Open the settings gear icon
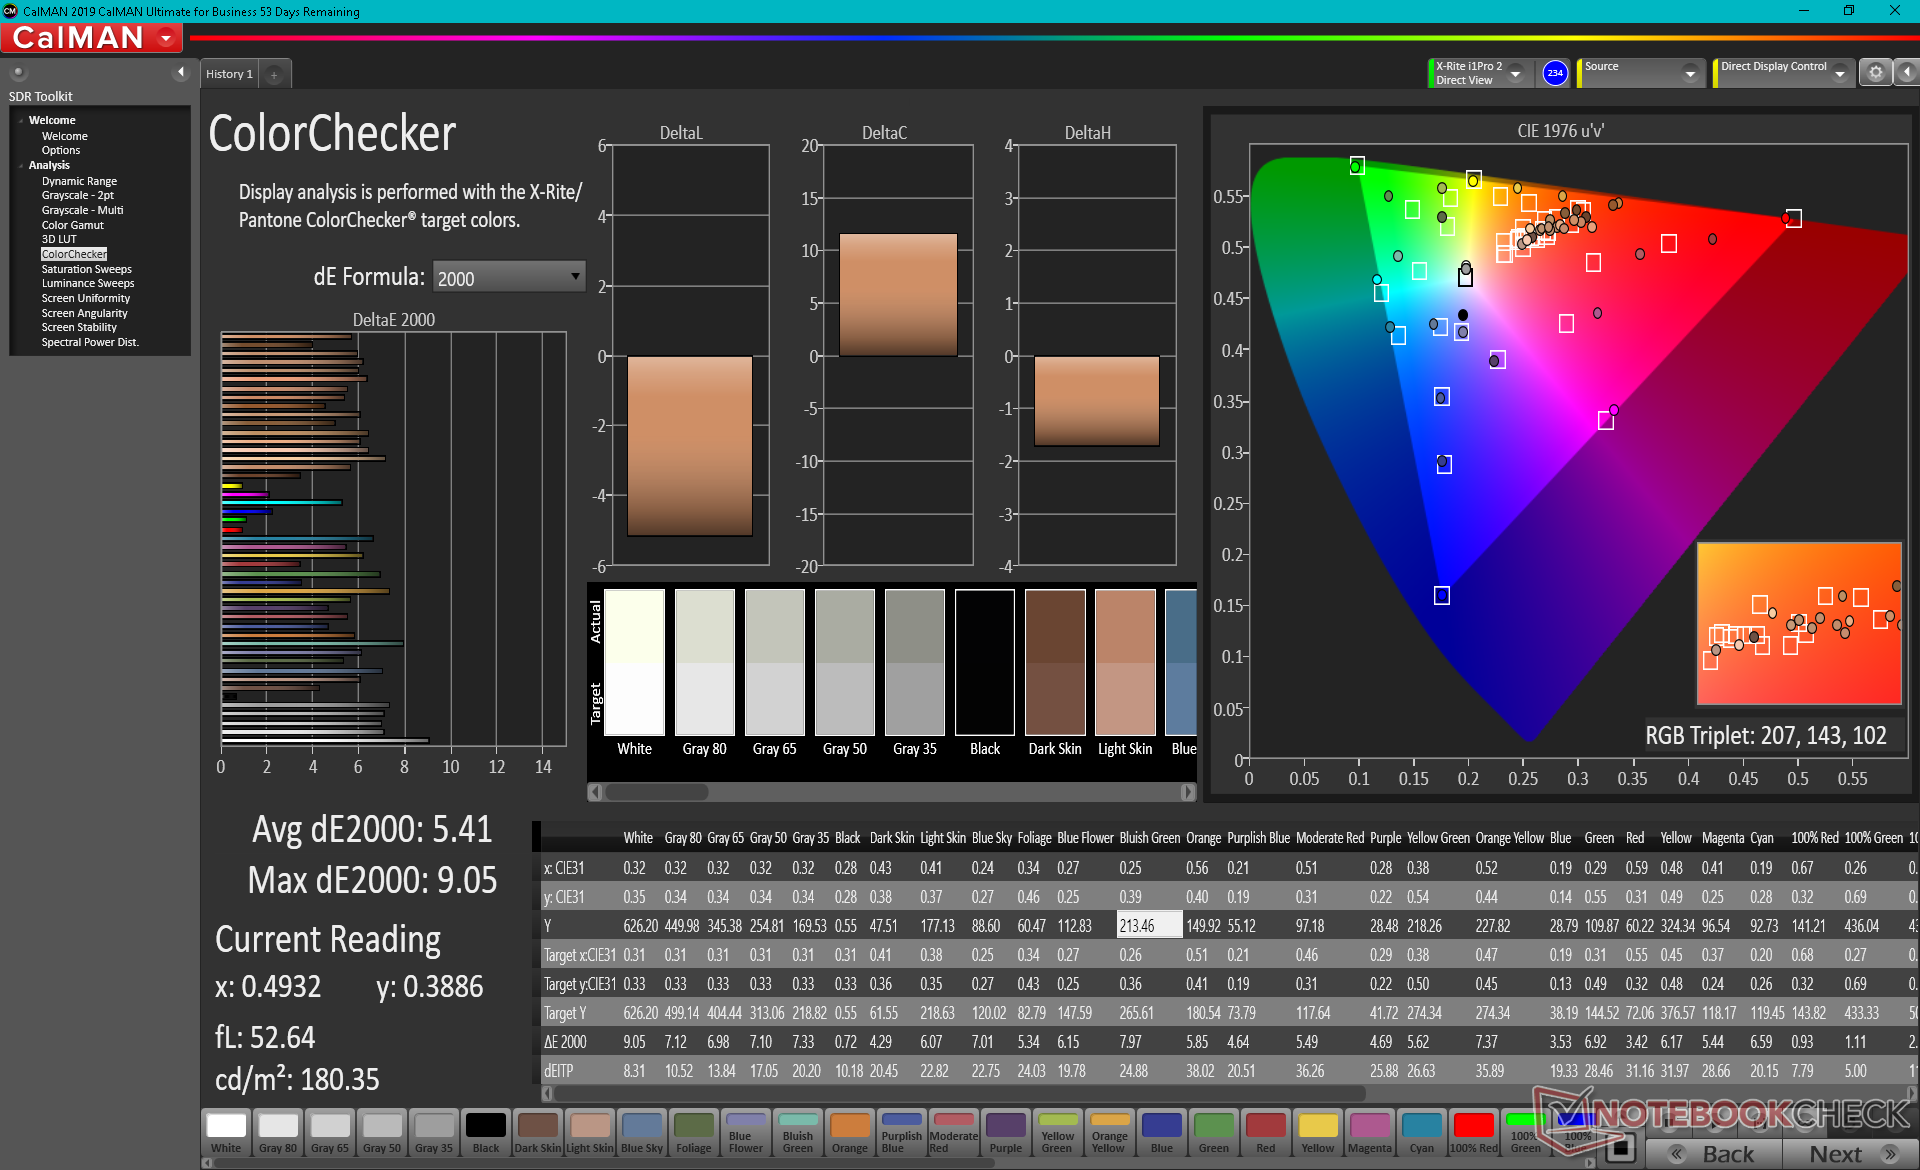1920x1170 pixels. [x=1875, y=73]
